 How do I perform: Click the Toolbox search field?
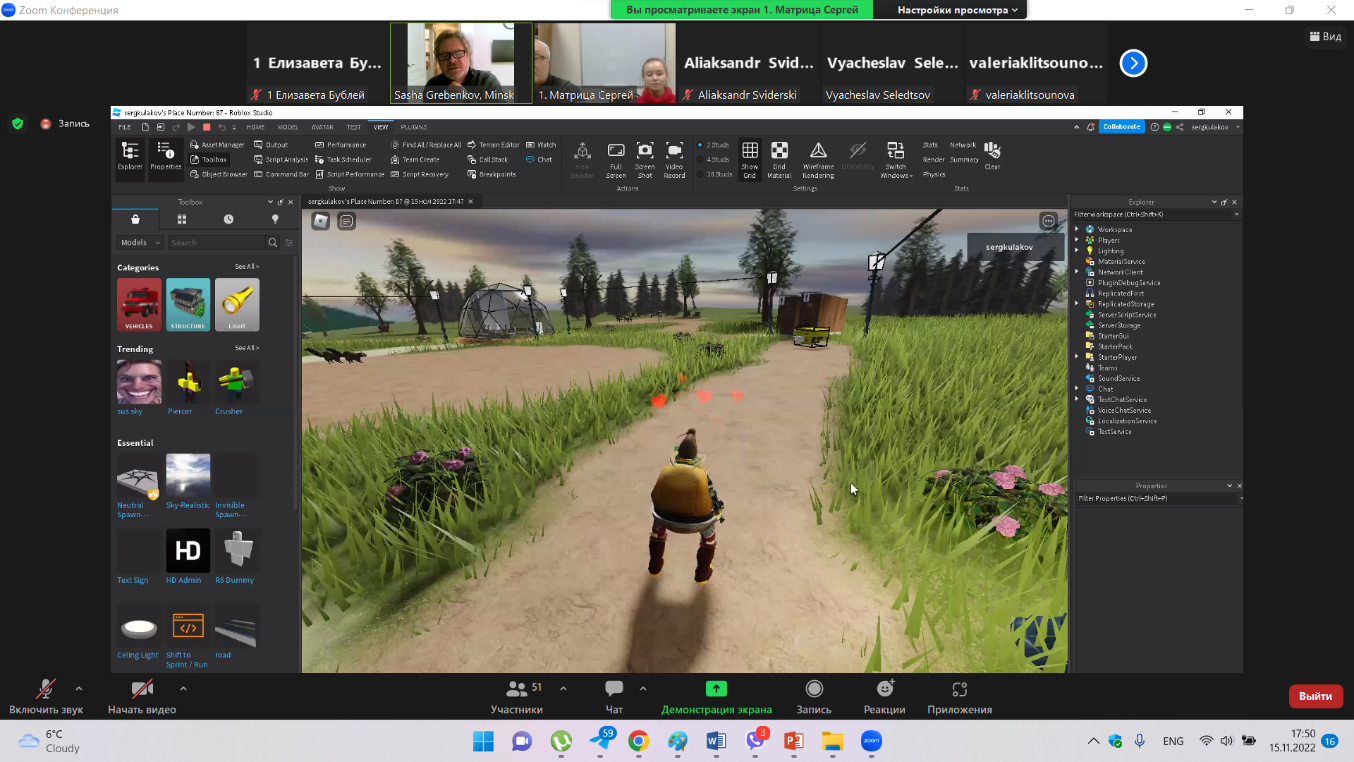(x=217, y=242)
